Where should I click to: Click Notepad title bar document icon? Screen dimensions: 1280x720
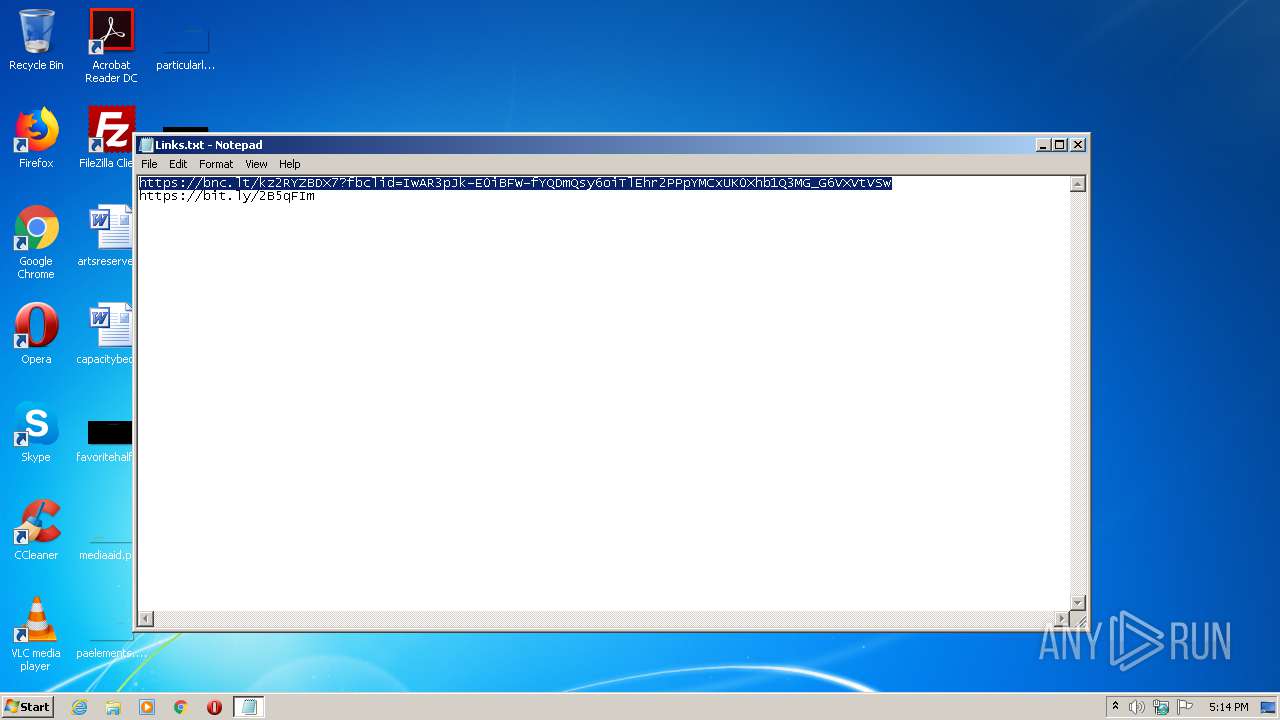[x=146, y=145]
